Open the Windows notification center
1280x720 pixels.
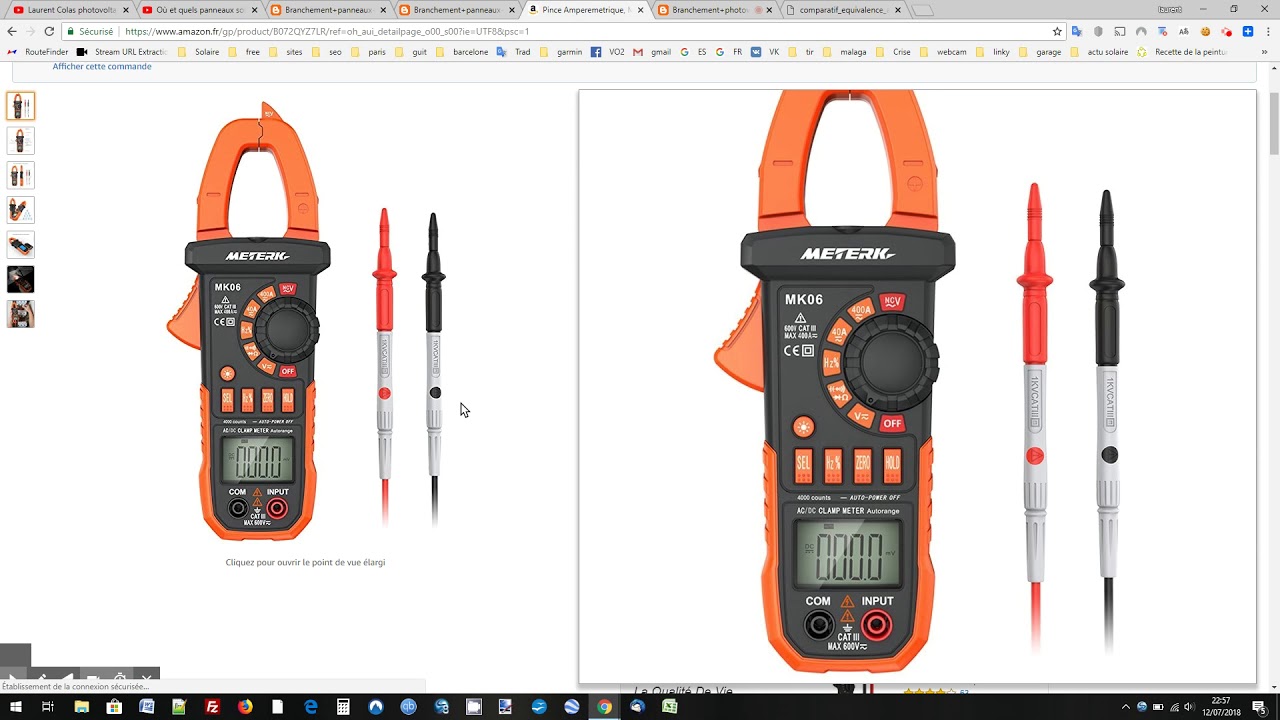tap(1259, 707)
